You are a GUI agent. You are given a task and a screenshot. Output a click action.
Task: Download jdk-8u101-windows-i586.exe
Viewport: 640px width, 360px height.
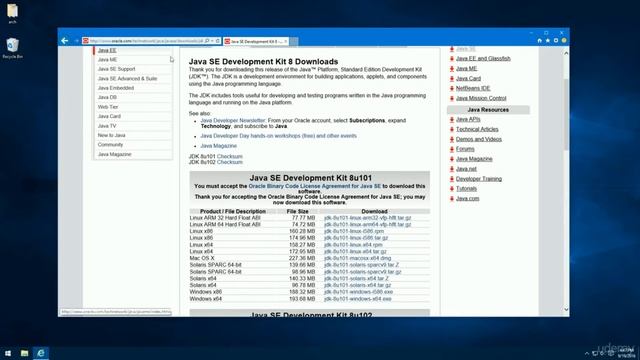(358, 292)
